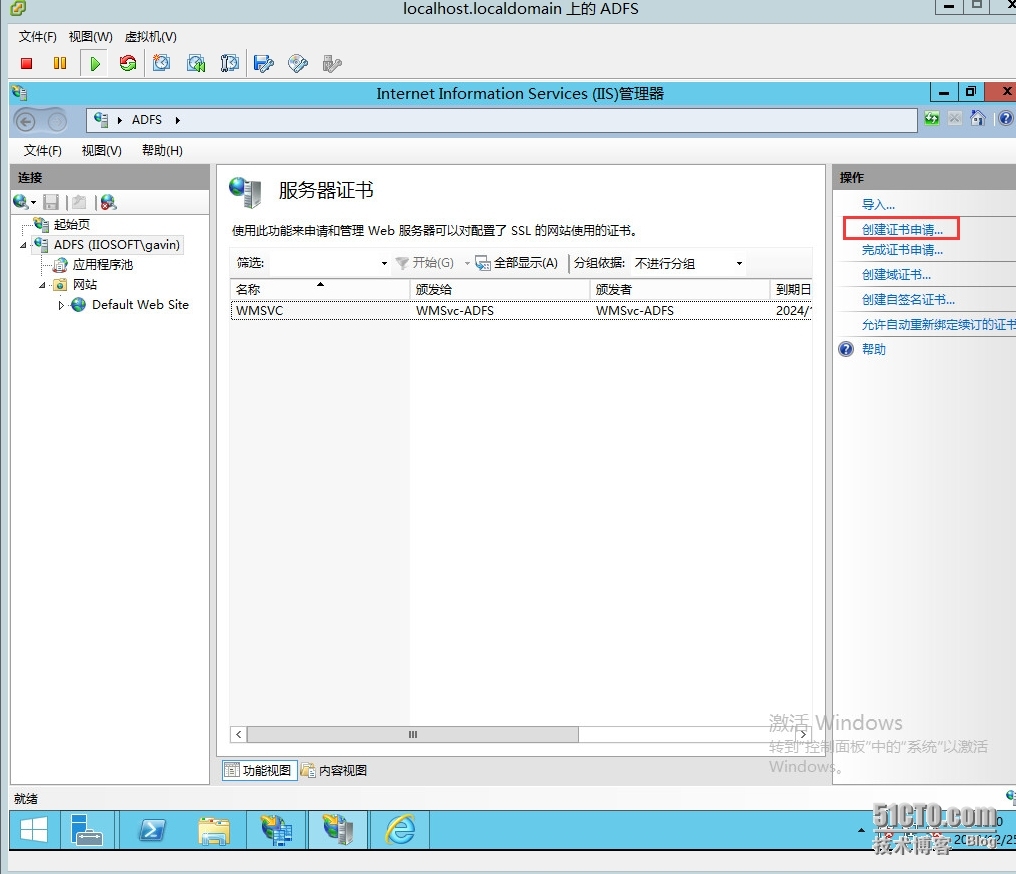1016x874 pixels.
Task: Click 创建自签名证书... link
Action: point(908,299)
